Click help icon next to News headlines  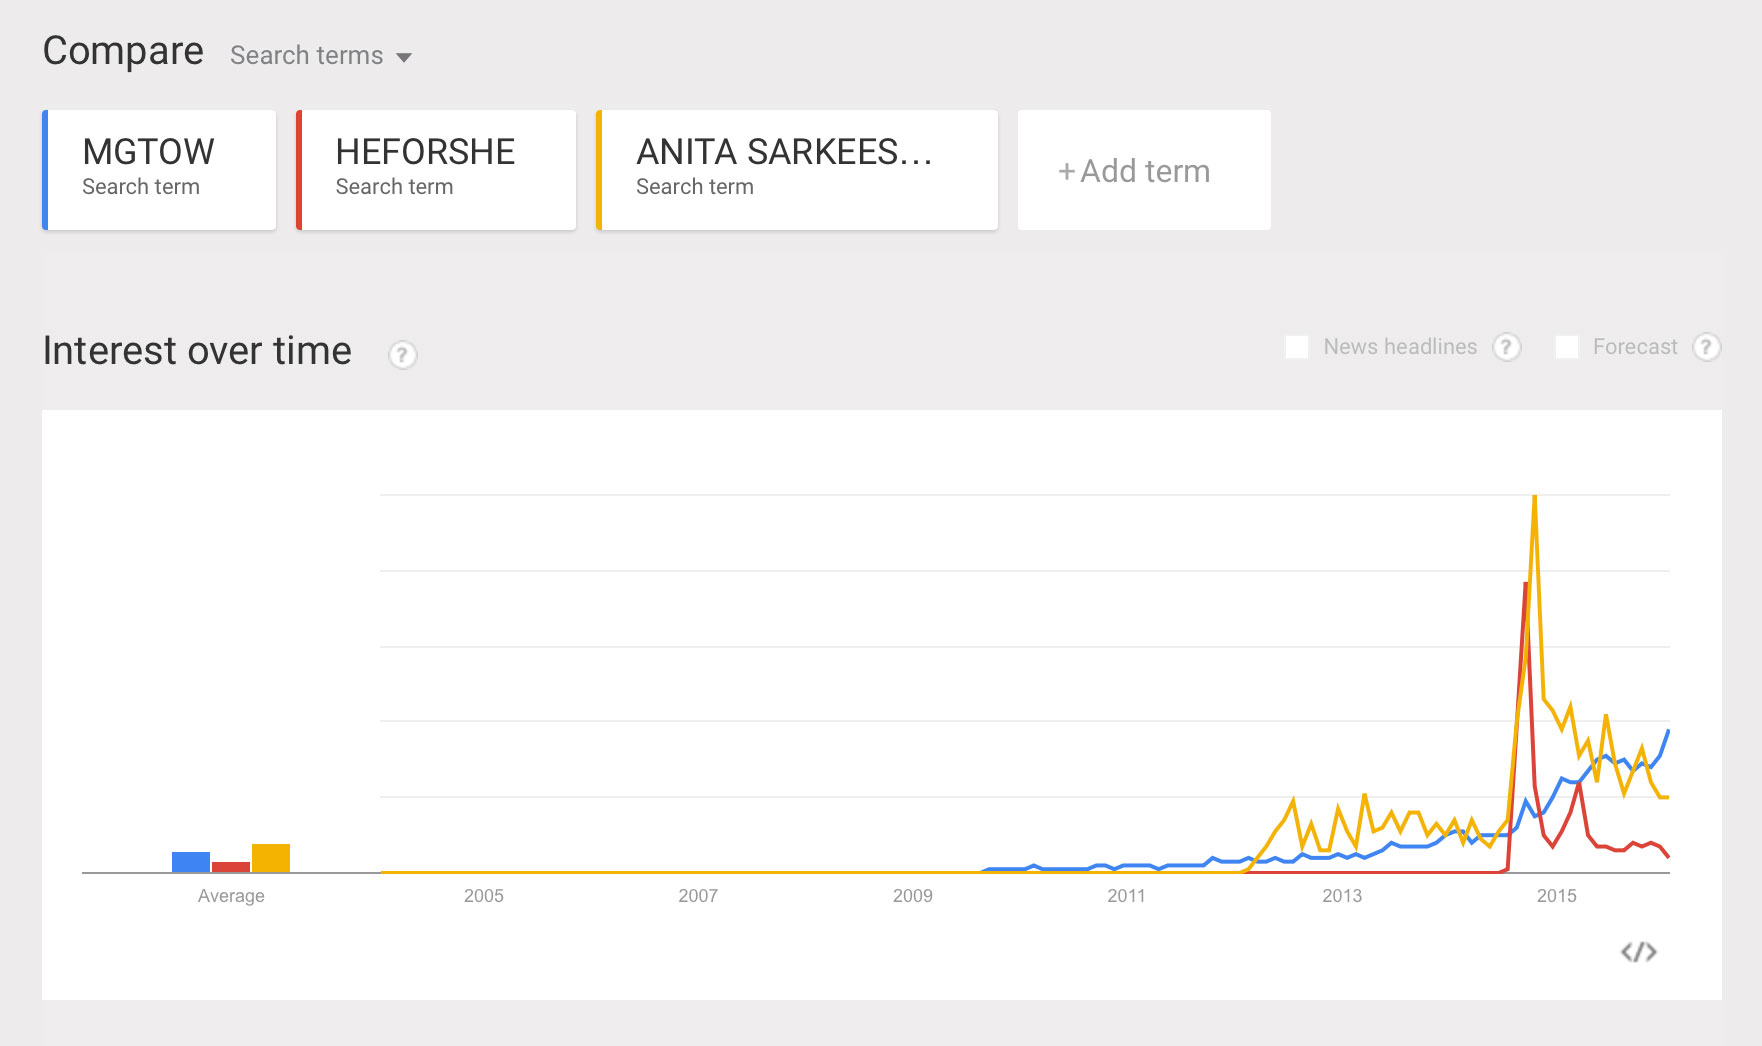click(x=1506, y=347)
